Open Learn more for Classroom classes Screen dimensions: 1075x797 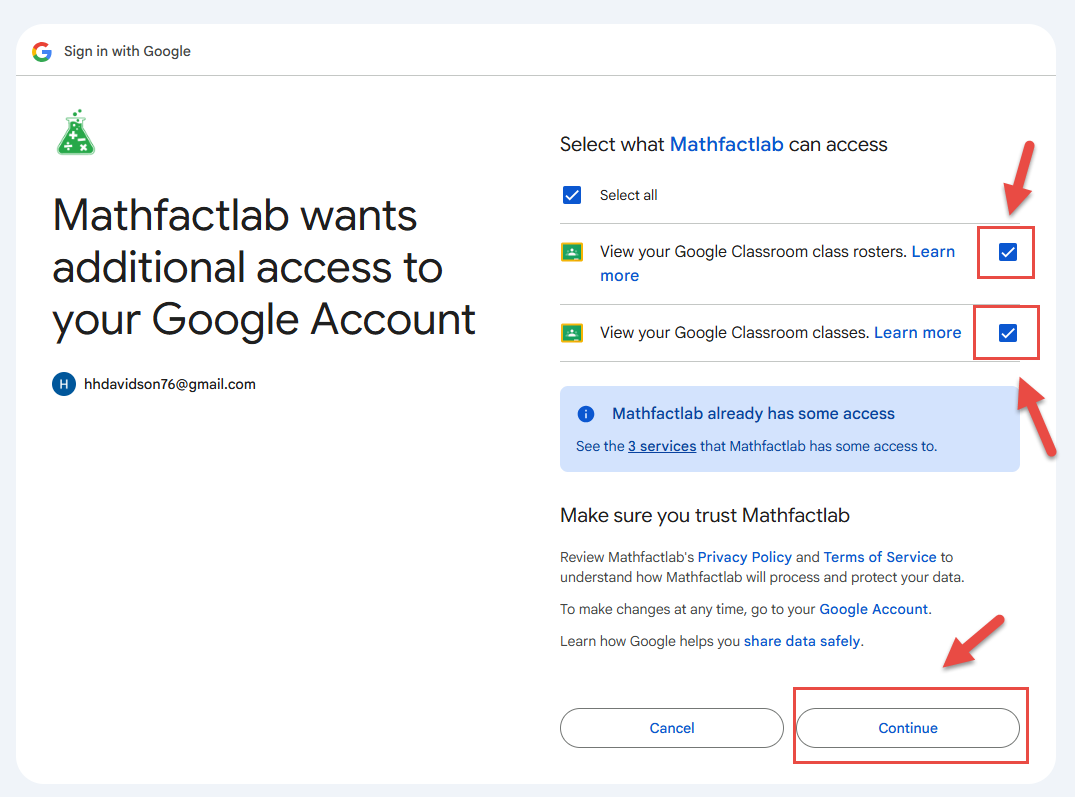917,333
